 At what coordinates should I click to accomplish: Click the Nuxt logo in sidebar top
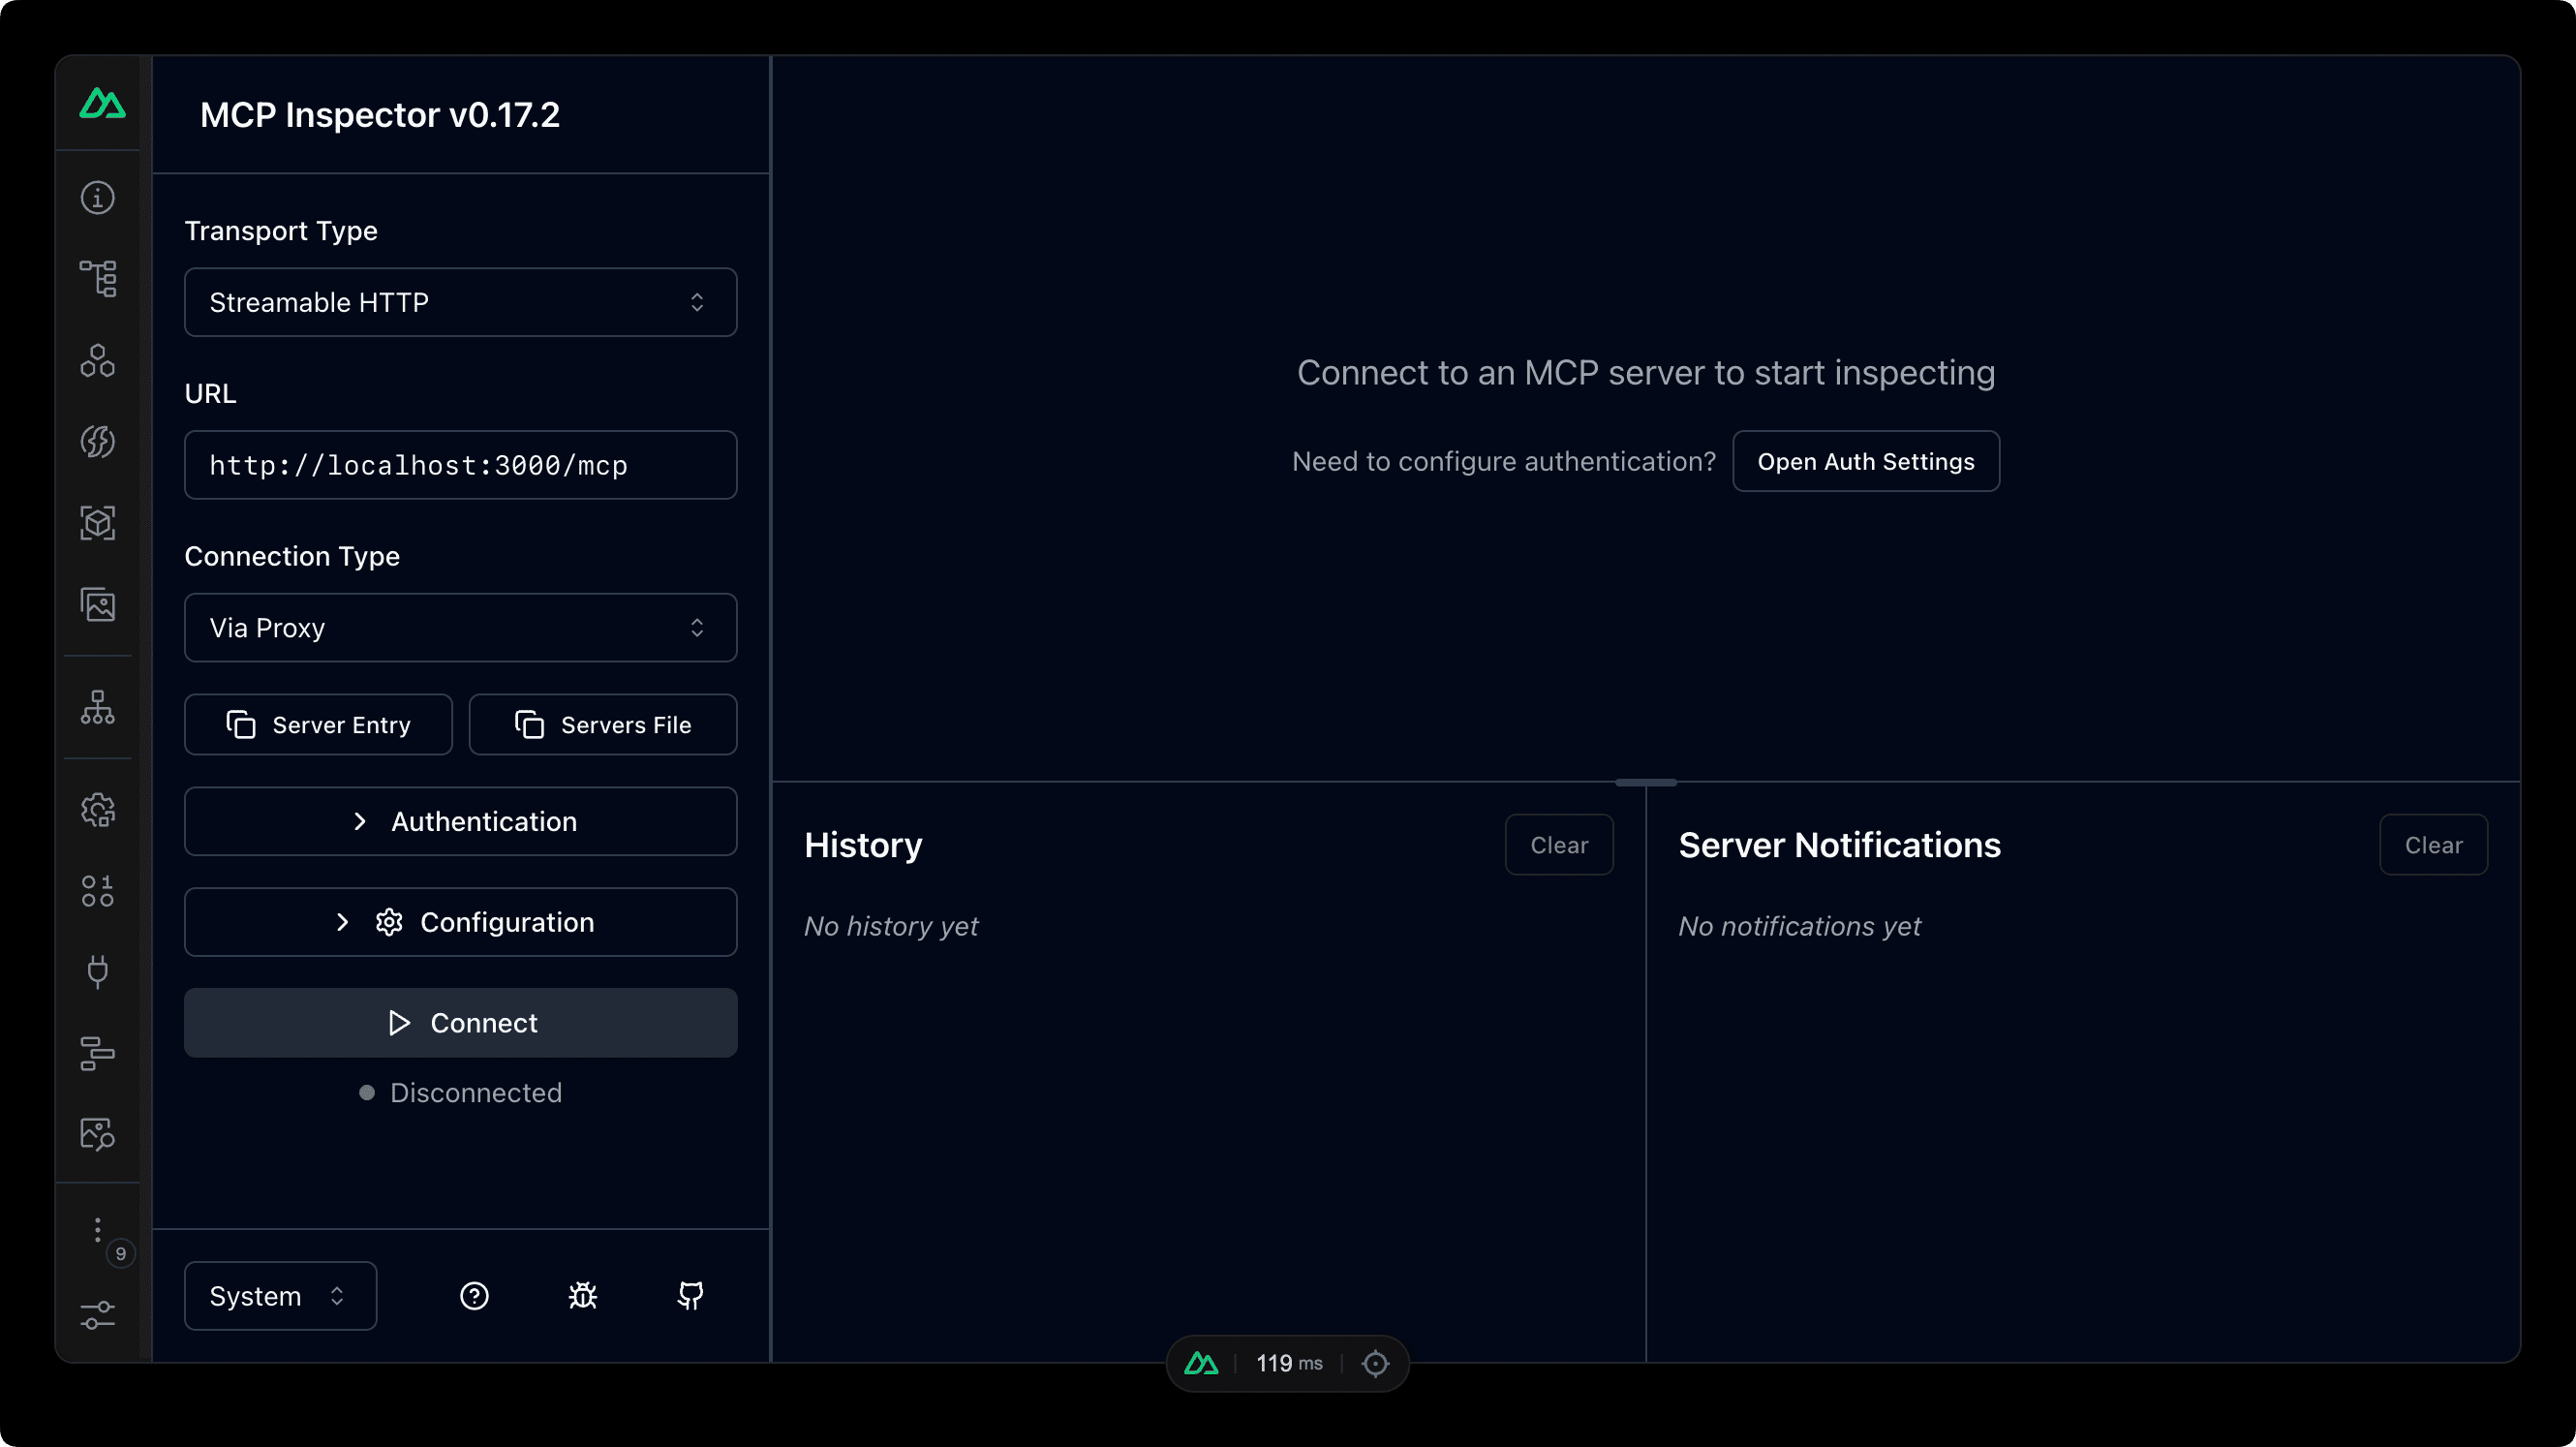102,104
